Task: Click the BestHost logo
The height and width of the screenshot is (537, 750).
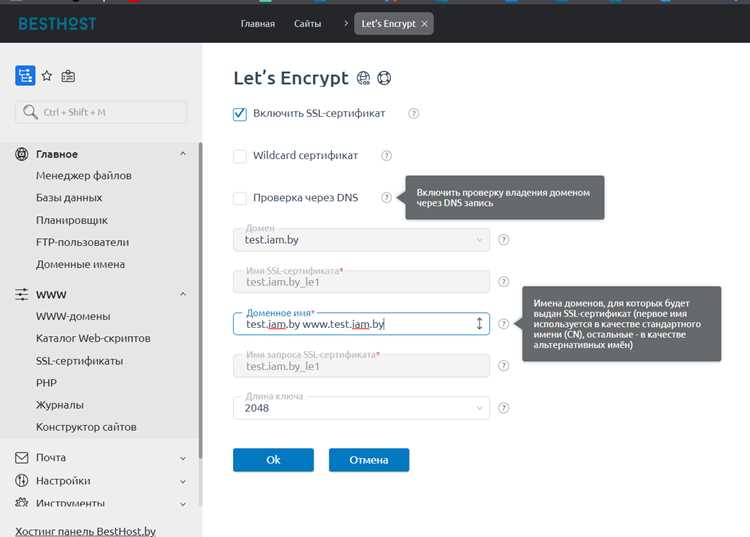Action: coord(57,23)
